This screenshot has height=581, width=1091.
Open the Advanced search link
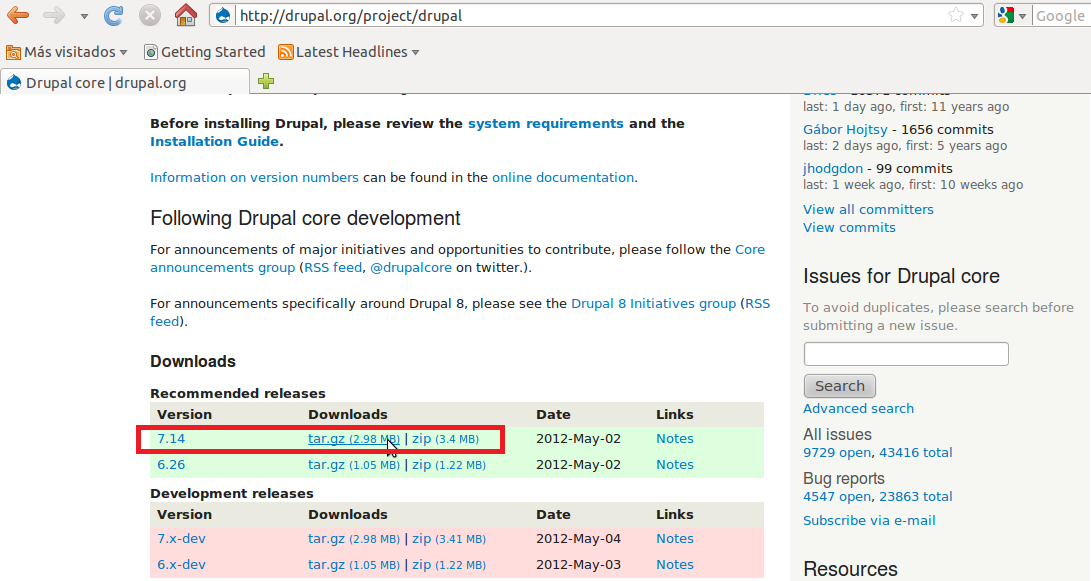pyautogui.click(x=858, y=408)
